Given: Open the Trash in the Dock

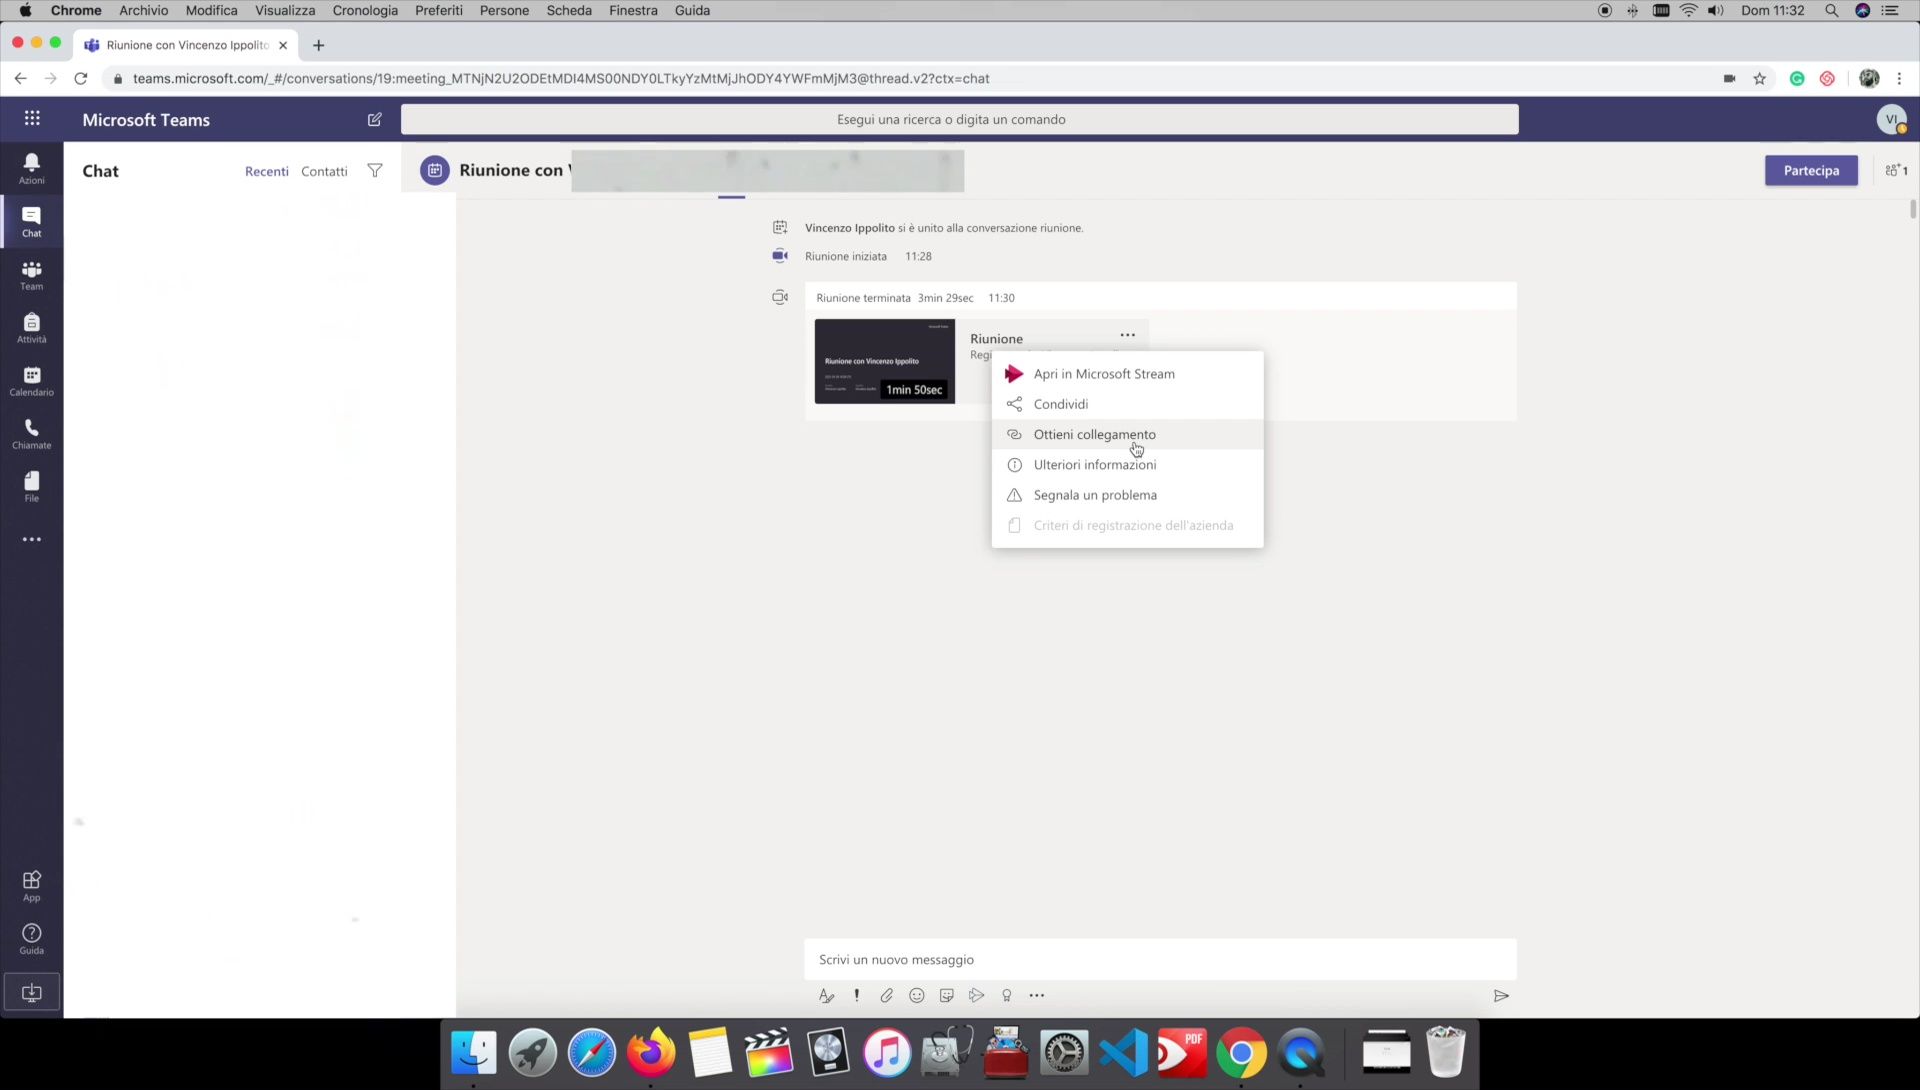Looking at the screenshot, I should (1445, 1052).
